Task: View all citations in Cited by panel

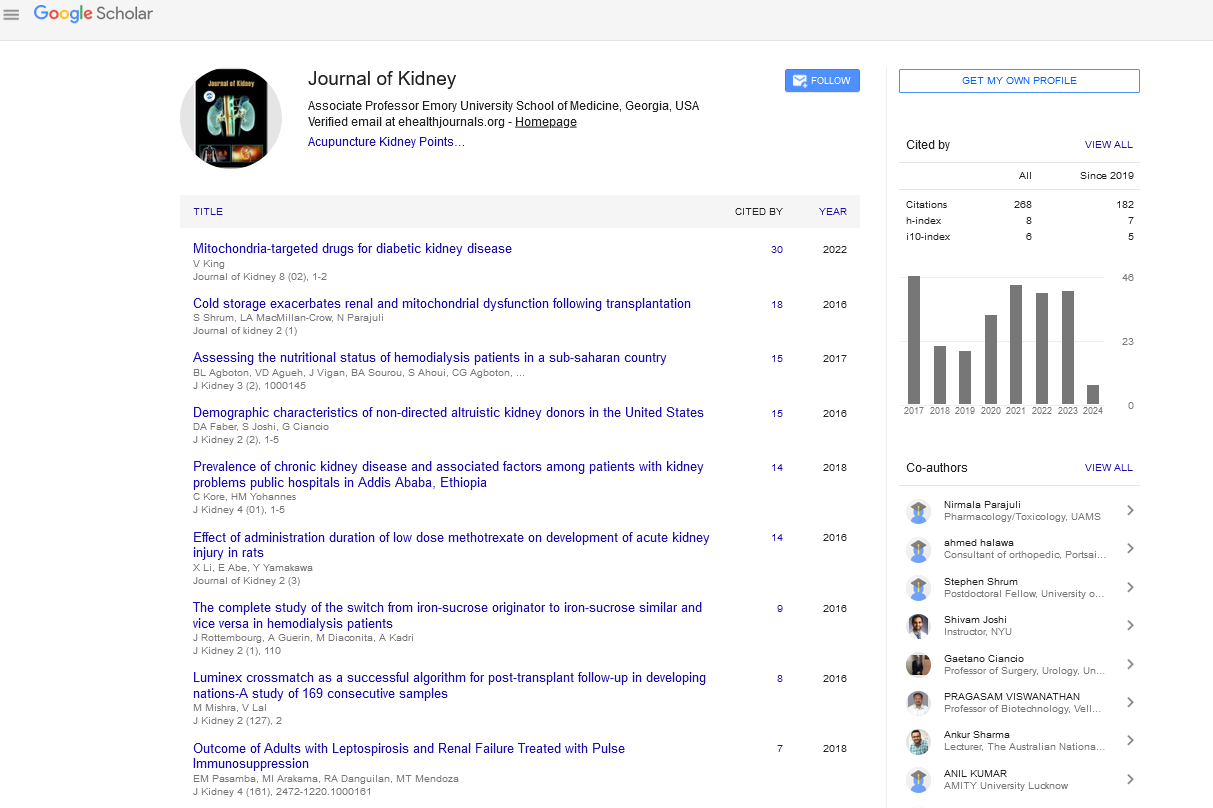Action: (1108, 145)
